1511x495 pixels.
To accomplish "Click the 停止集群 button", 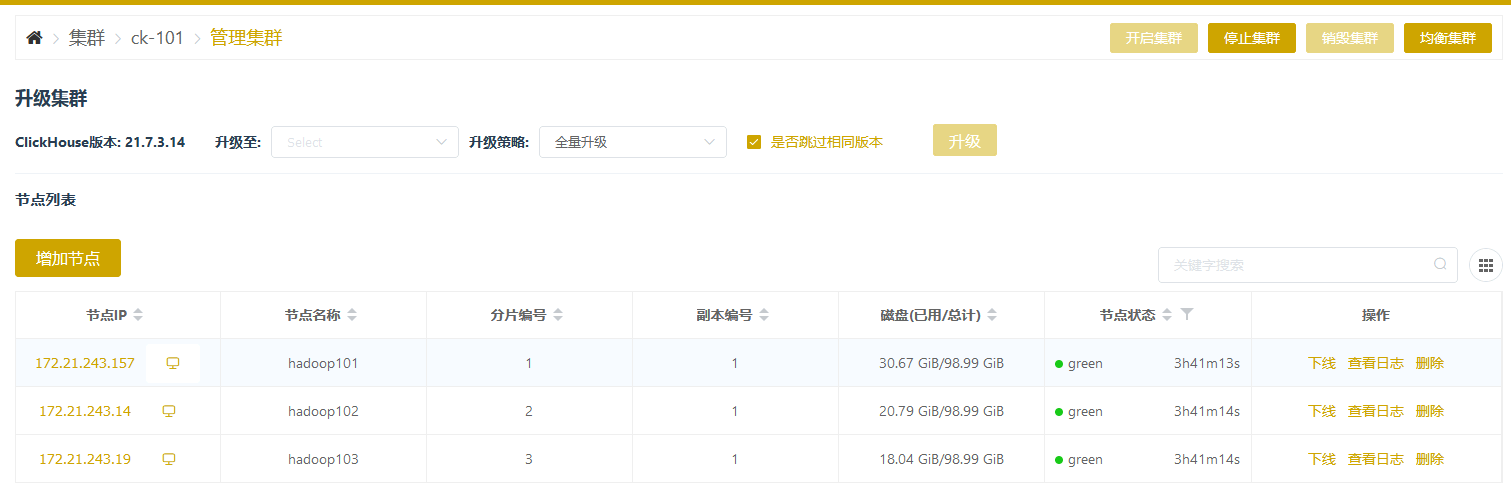I will coord(1252,38).
